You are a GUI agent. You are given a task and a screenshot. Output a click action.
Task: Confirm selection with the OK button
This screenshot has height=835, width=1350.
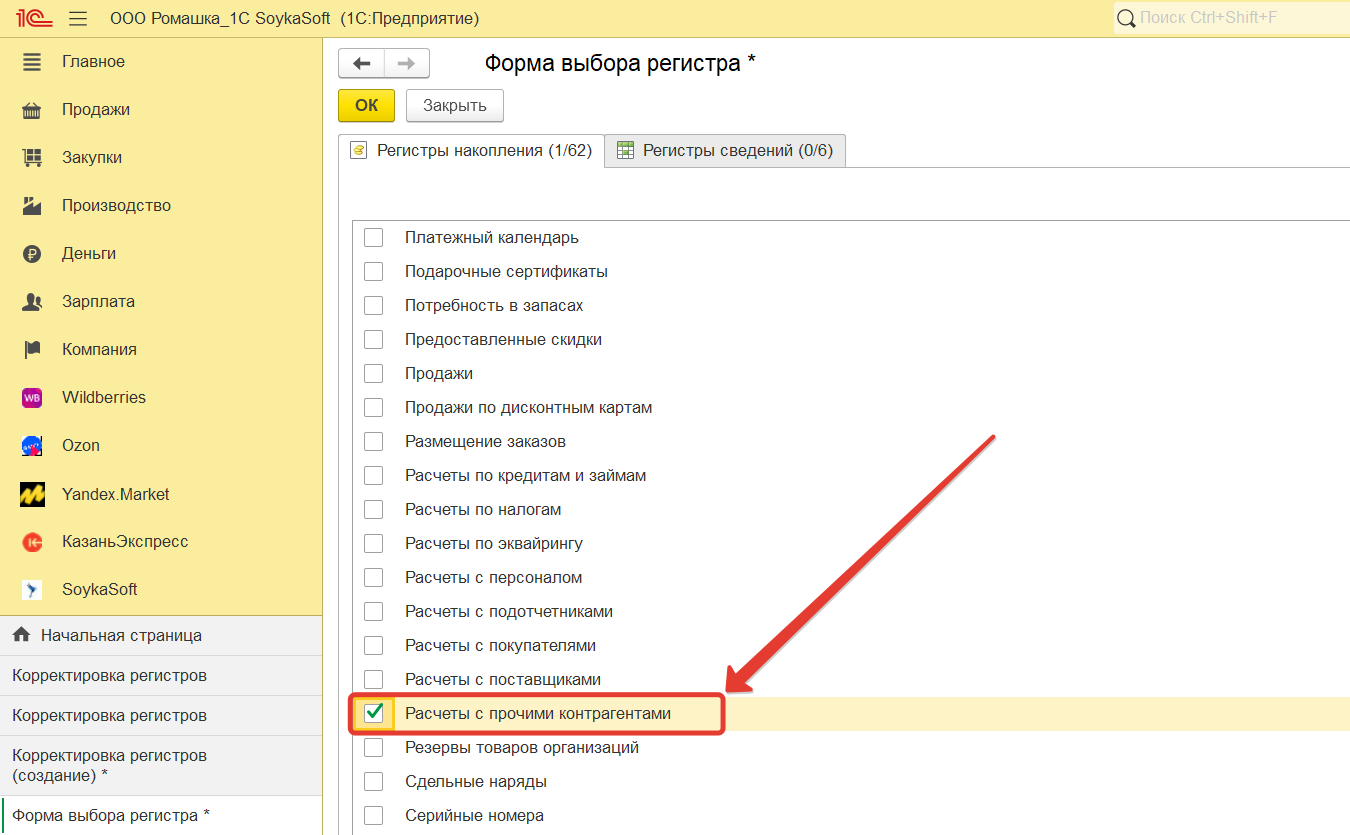(367, 105)
